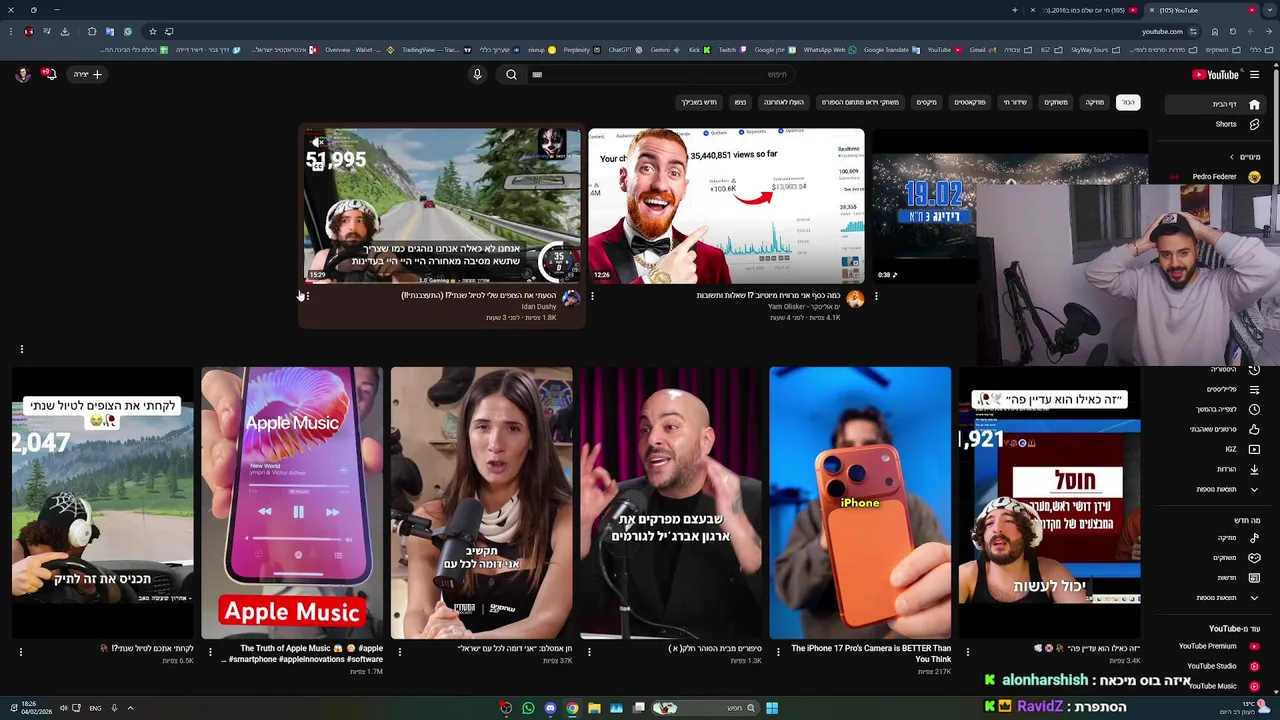The width and height of the screenshot is (1280, 720).
Task: Select the 'הכל' filter chip
Action: click(1128, 102)
